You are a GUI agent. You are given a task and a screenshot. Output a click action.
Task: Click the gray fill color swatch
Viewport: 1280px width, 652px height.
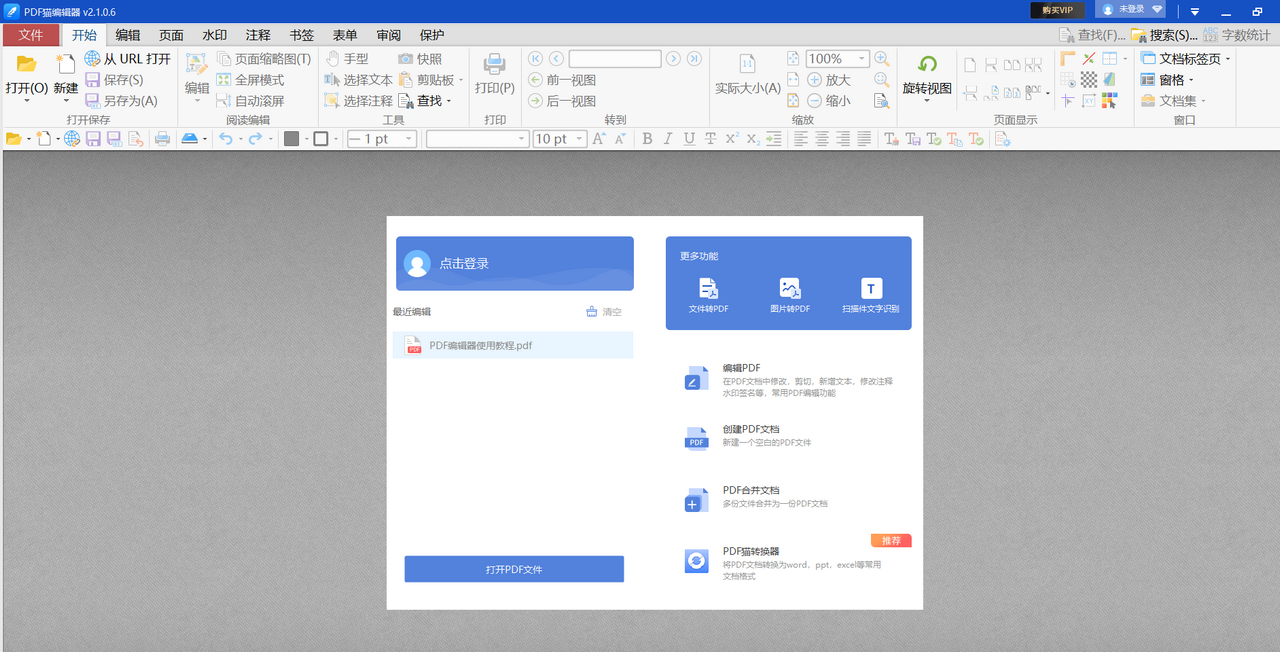tap(291, 139)
